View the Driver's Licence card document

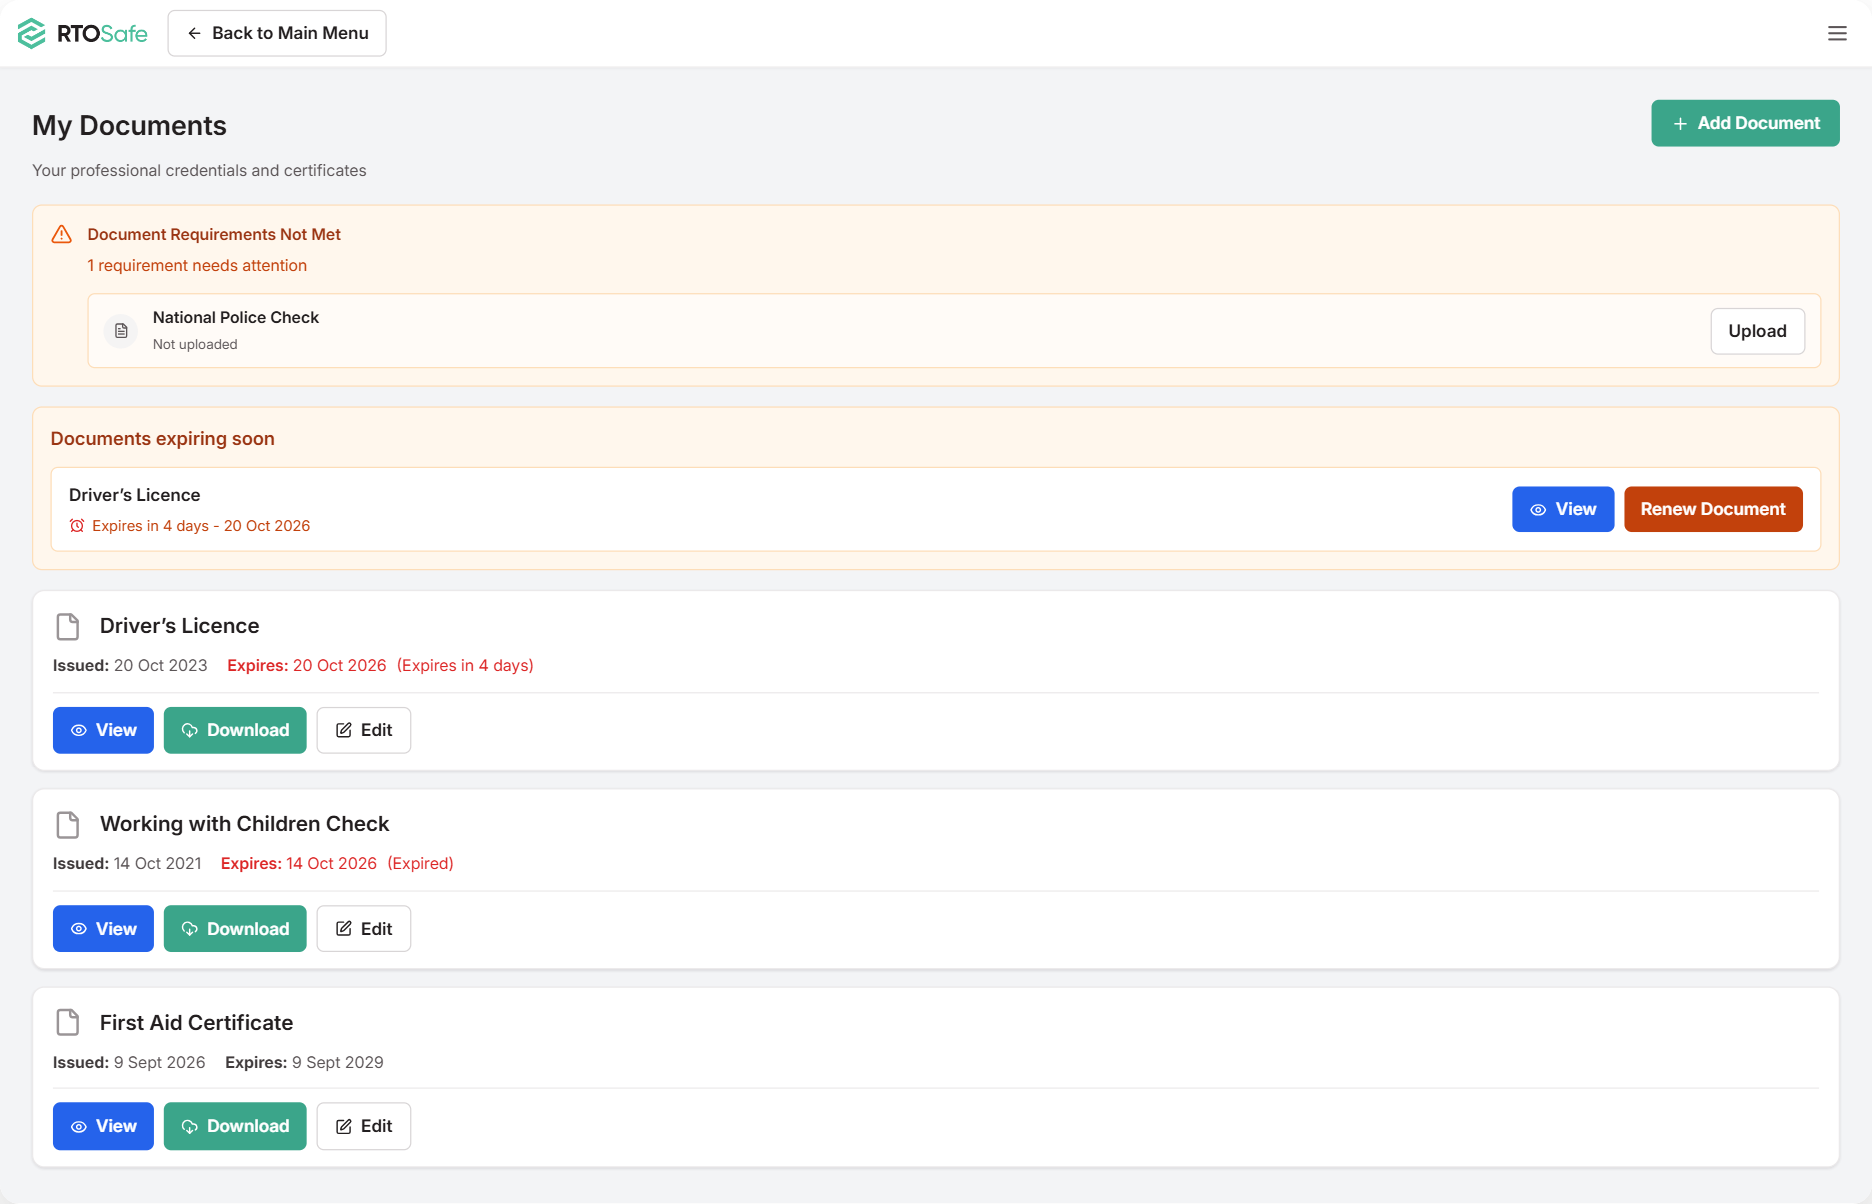(x=103, y=730)
